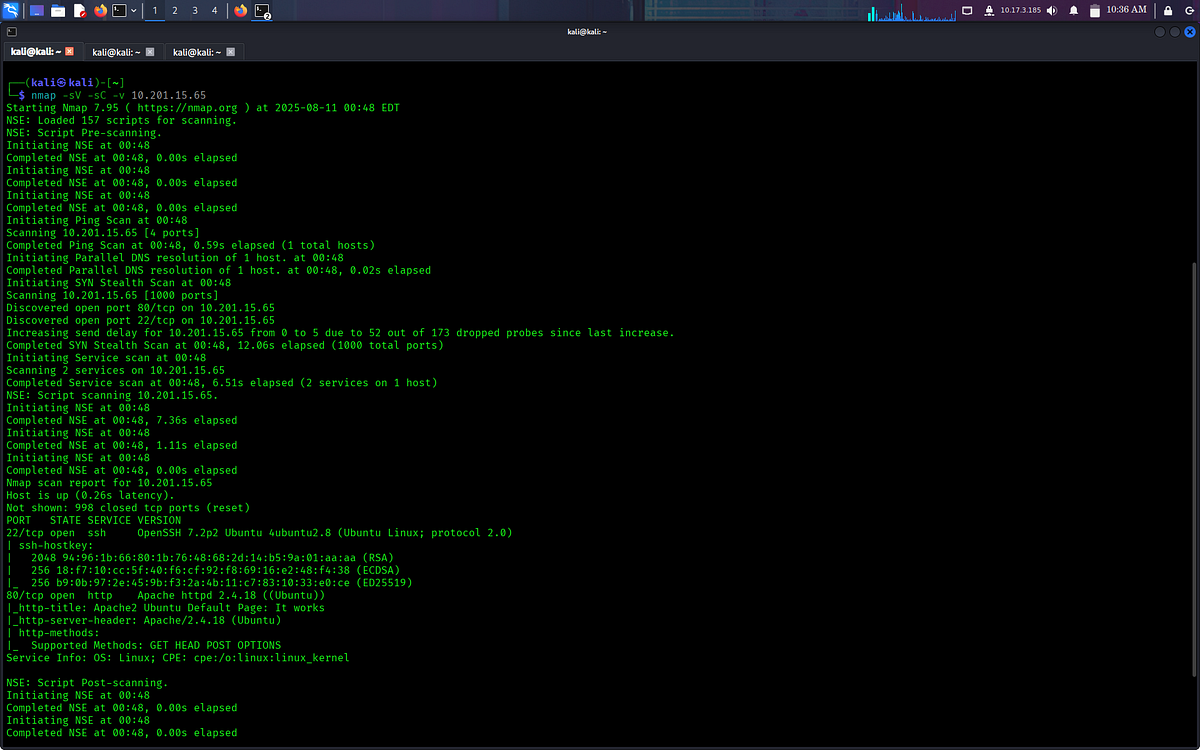Focus the running Firefox taskbar button
Viewport: 1200px width, 750px height.
pyautogui.click(x=240, y=11)
